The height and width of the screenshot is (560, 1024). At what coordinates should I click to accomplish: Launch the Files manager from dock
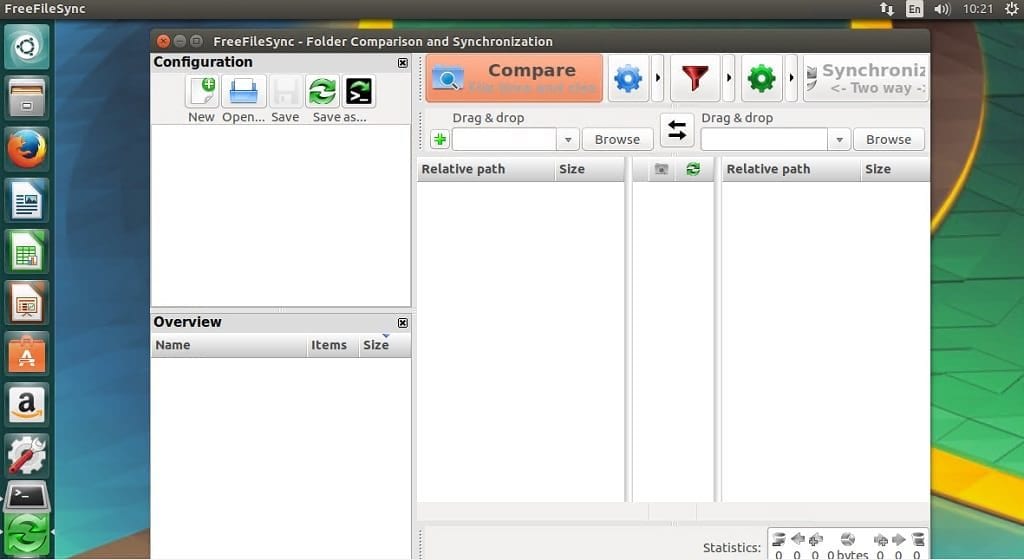(x=27, y=98)
